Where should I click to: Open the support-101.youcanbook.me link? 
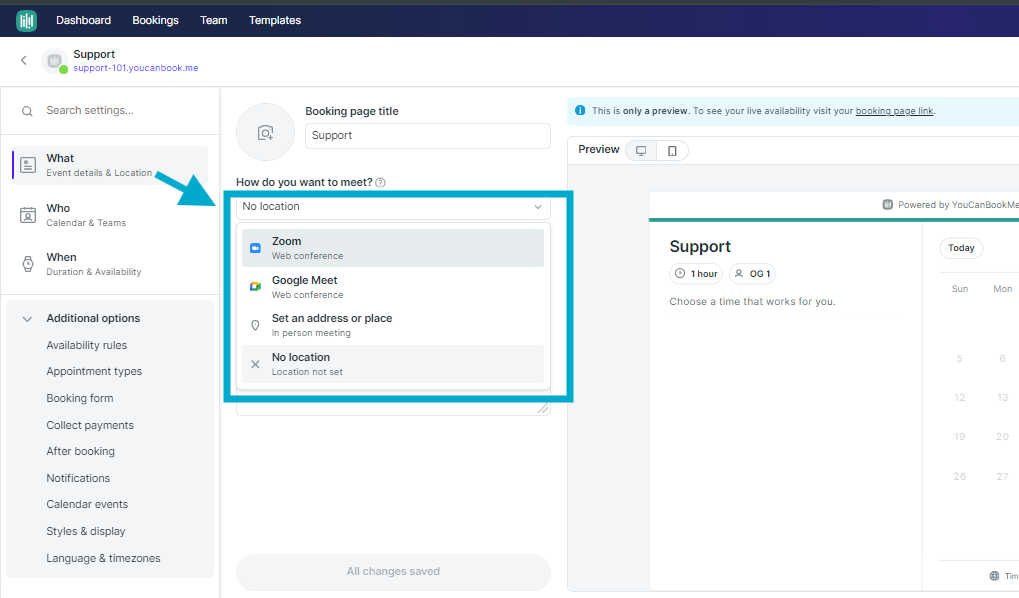pos(136,68)
